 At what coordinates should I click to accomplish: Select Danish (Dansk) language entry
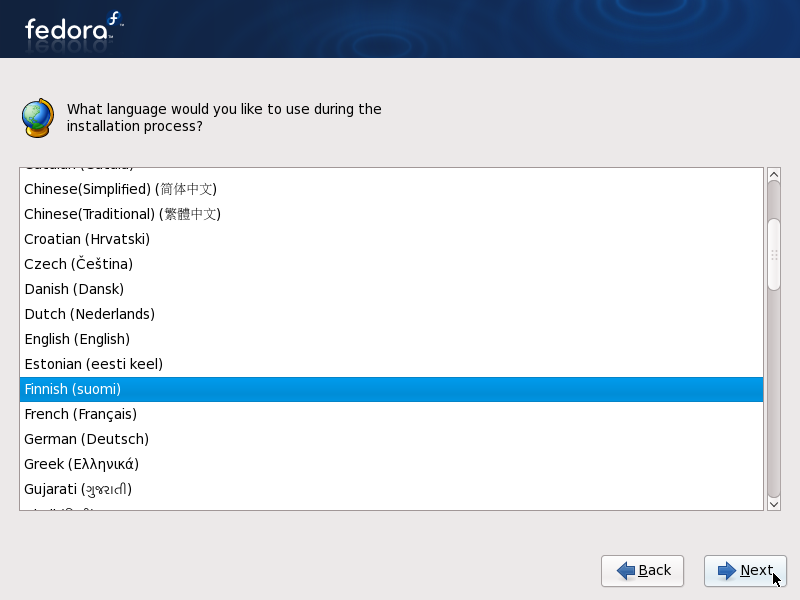pyautogui.click(x=74, y=289)
